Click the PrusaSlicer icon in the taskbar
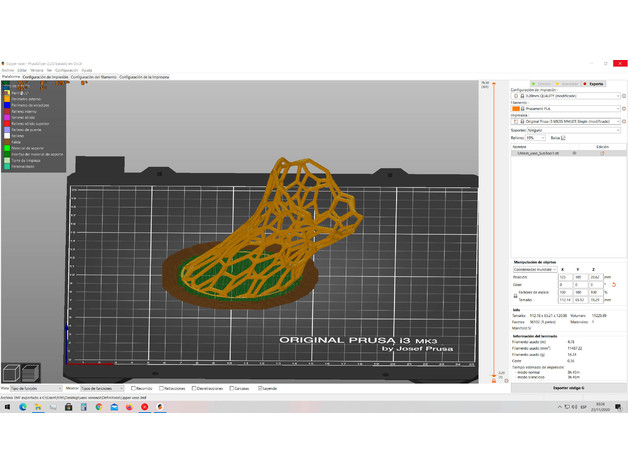Screen dimensions: 628x472 click(160, 406)
